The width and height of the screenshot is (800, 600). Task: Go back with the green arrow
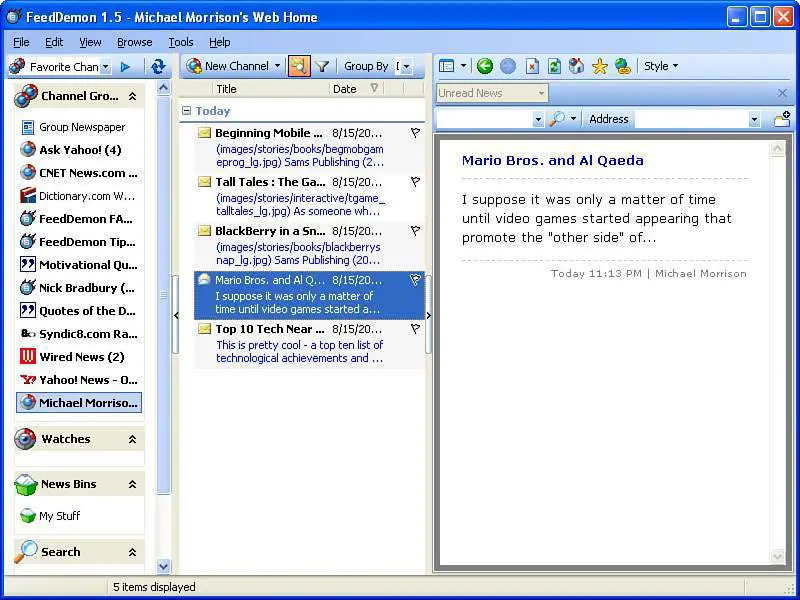[485, 66]
